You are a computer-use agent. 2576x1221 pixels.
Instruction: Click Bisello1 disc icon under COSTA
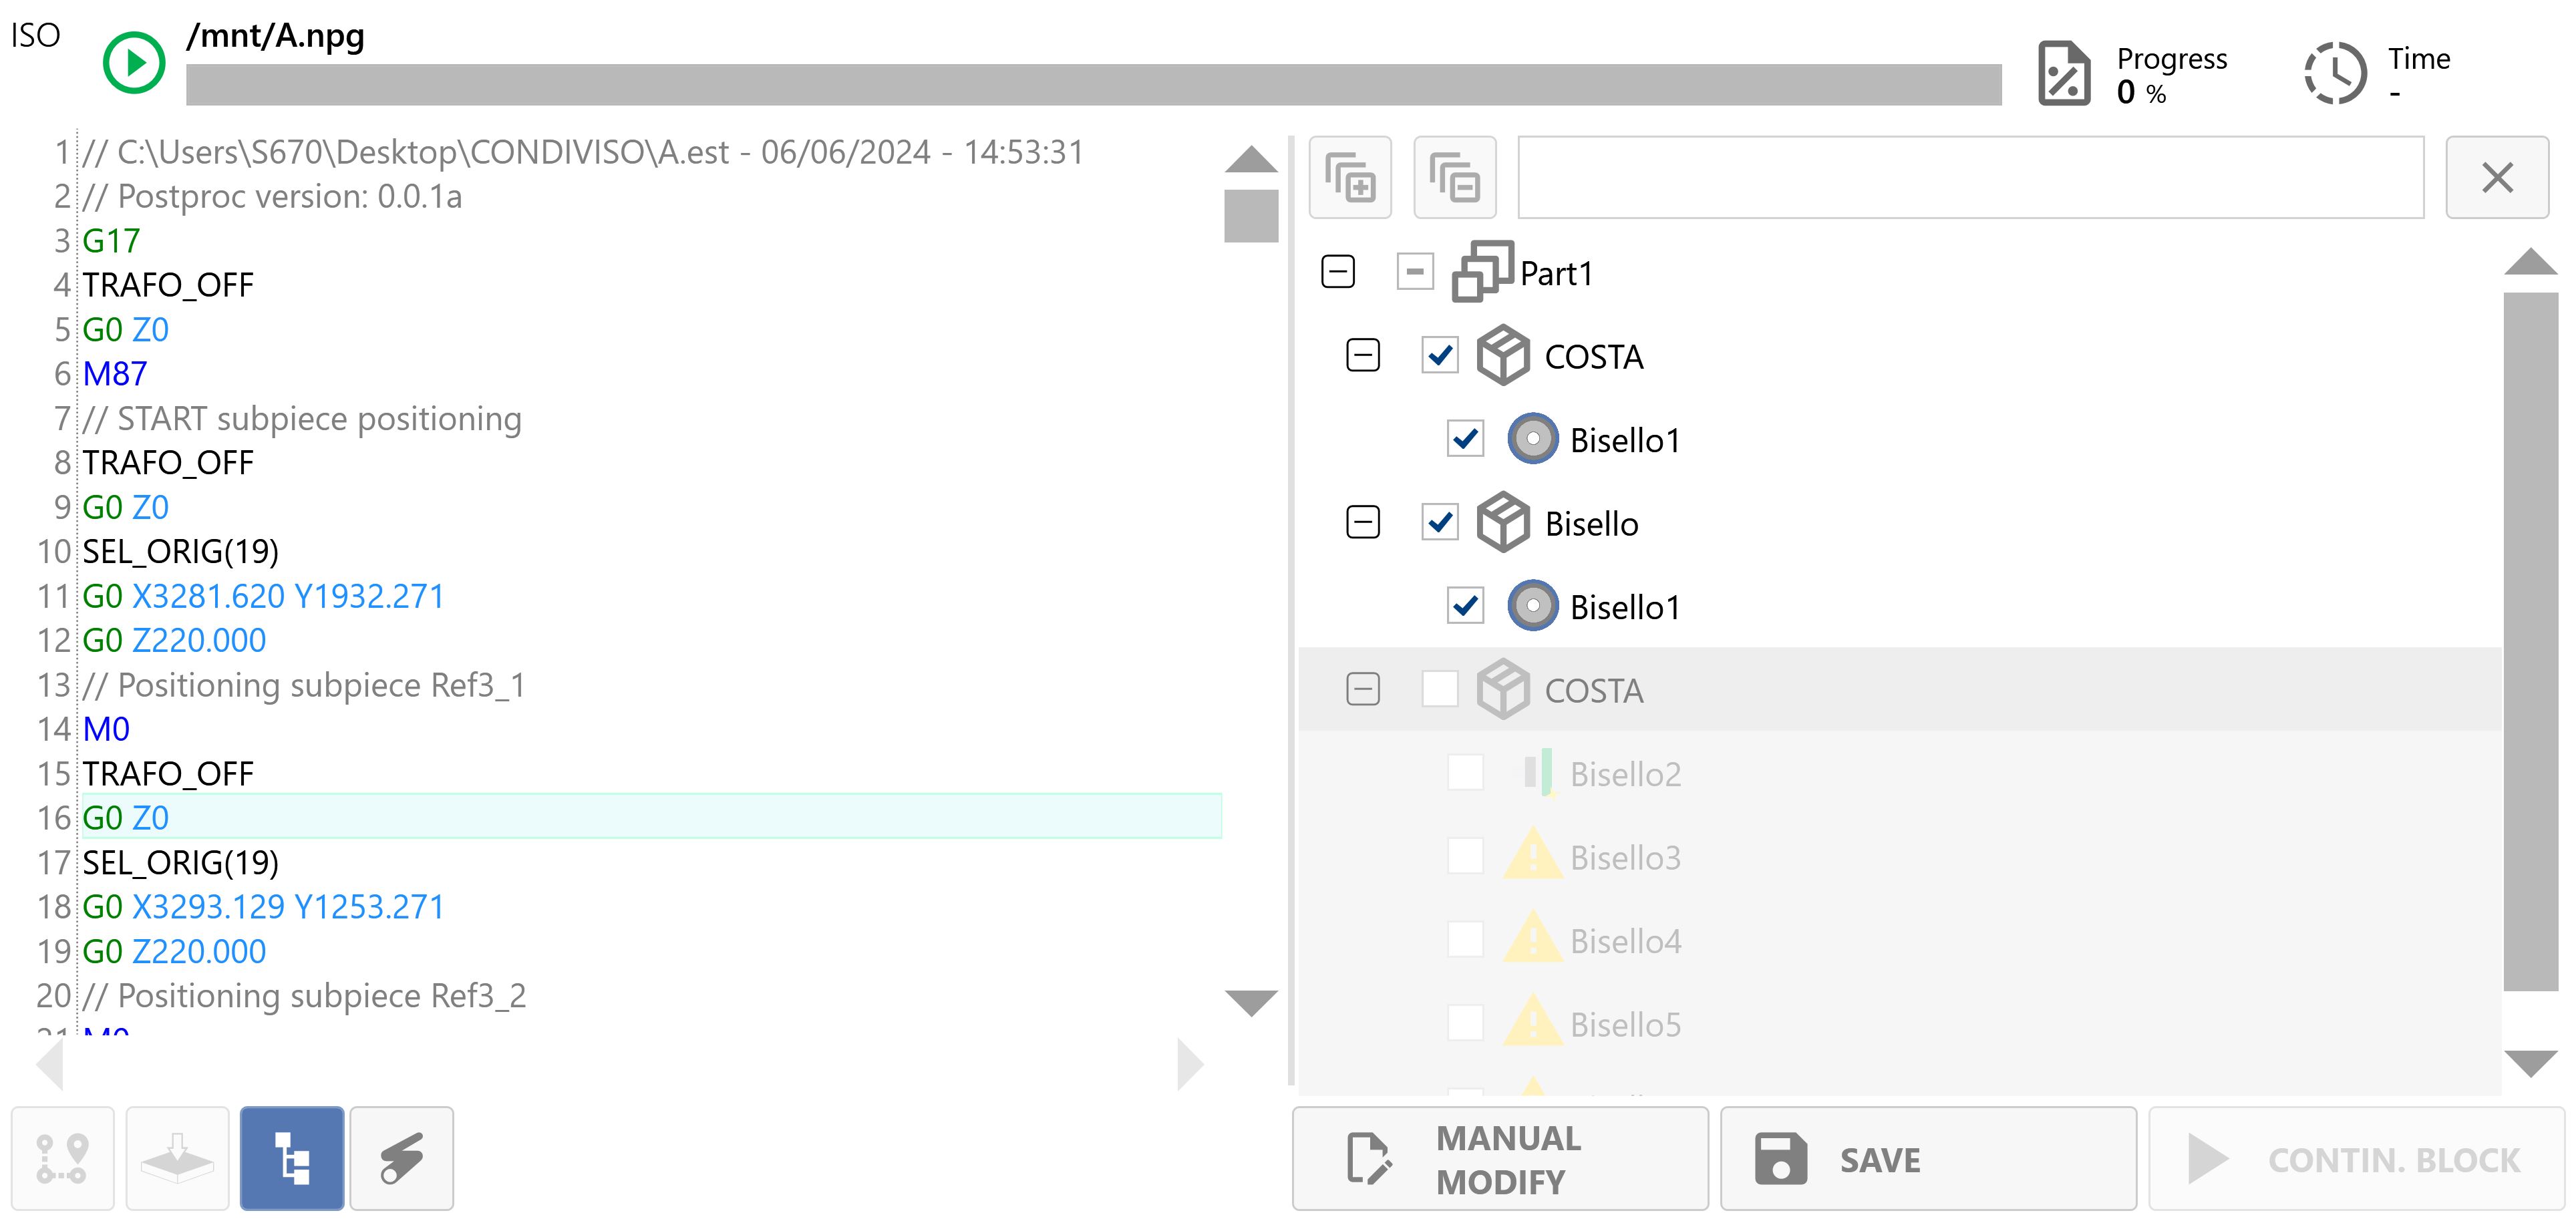click(x=1532, y=439)
